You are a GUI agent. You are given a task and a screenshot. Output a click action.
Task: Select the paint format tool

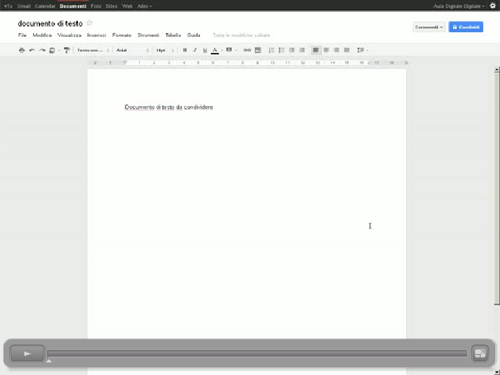tap(67, 50)
